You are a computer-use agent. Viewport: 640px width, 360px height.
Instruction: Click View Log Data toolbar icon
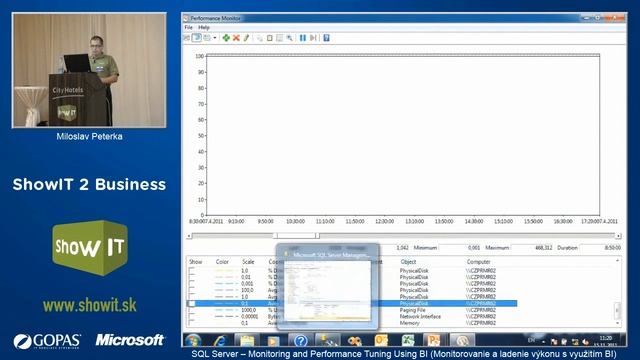pos(197,38)
